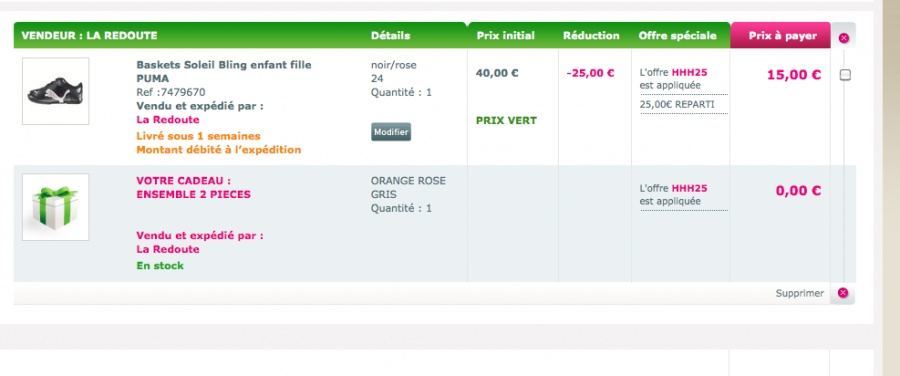Viewport: 900px width, 376px height.
Task: Click the Offre spéciale column header
Action: [x=677, y=36]
